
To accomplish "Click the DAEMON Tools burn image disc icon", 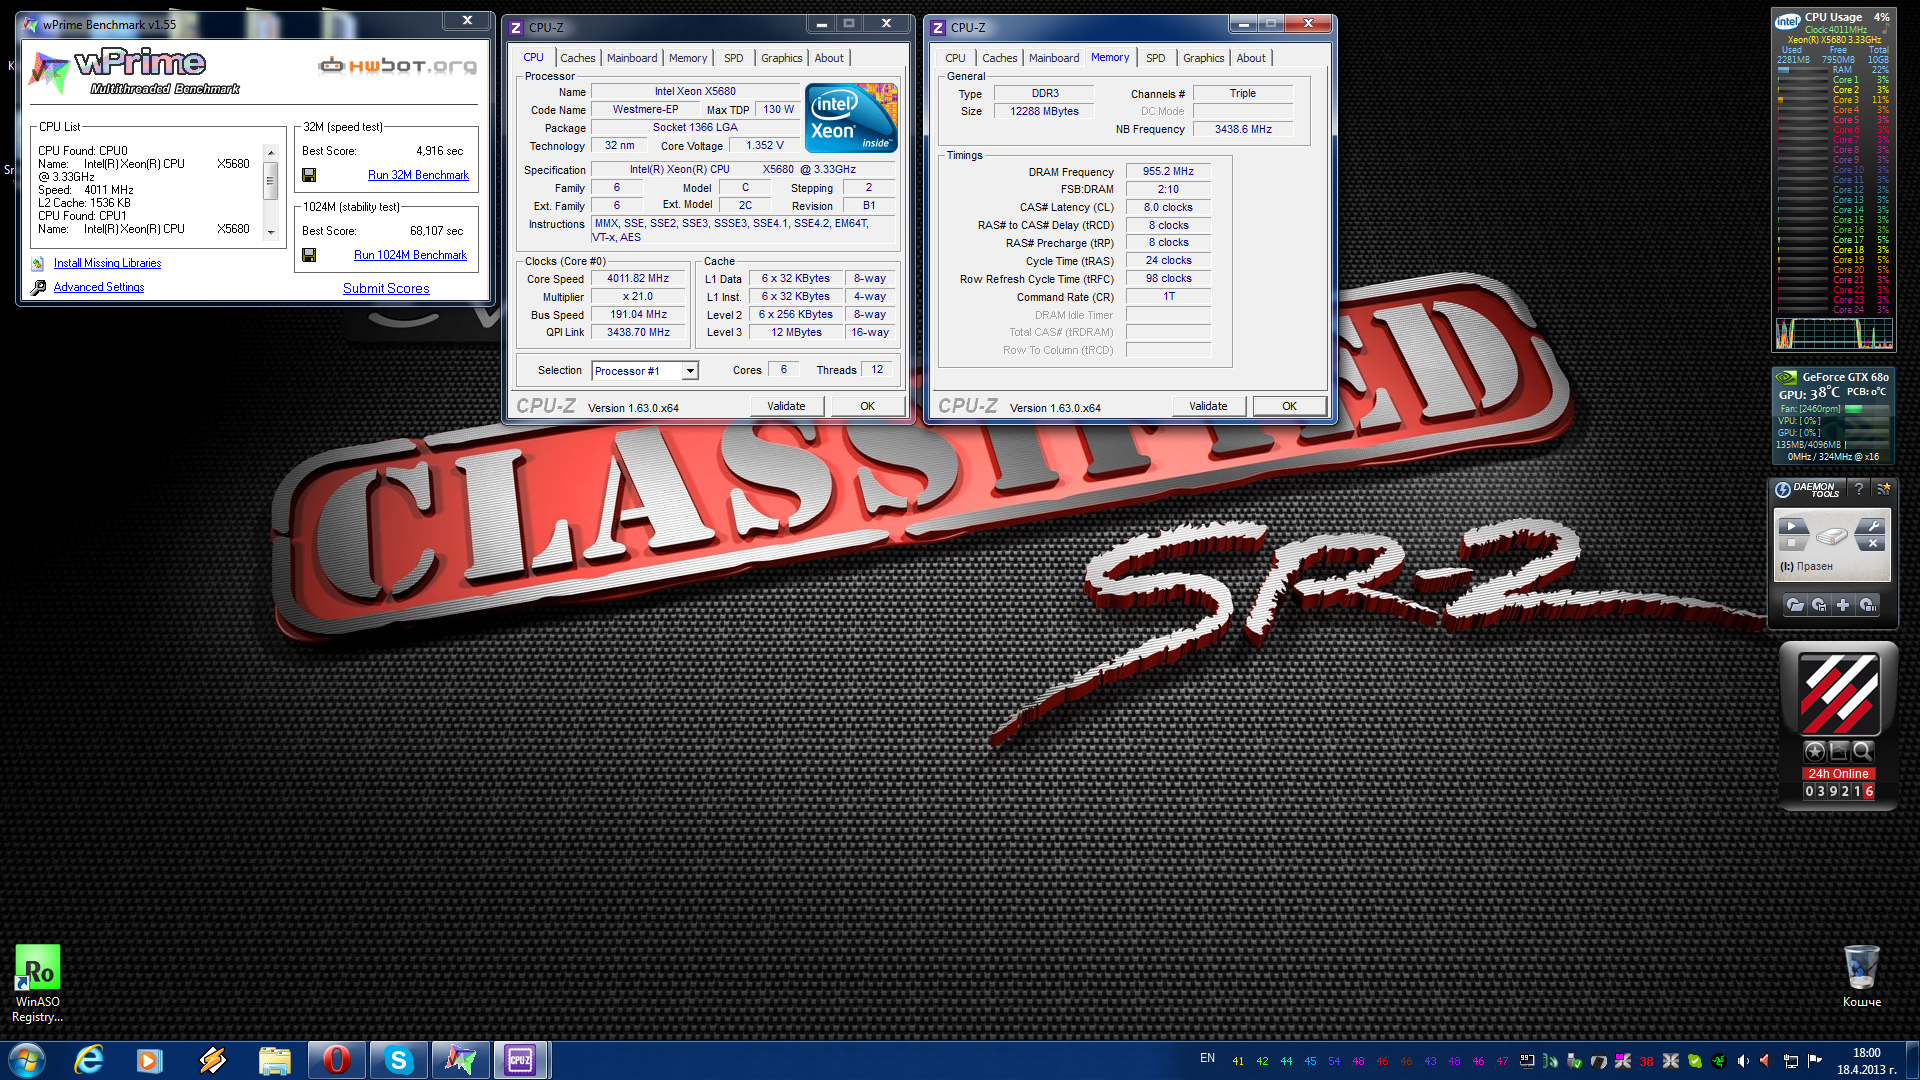I will pos(1867,605).
